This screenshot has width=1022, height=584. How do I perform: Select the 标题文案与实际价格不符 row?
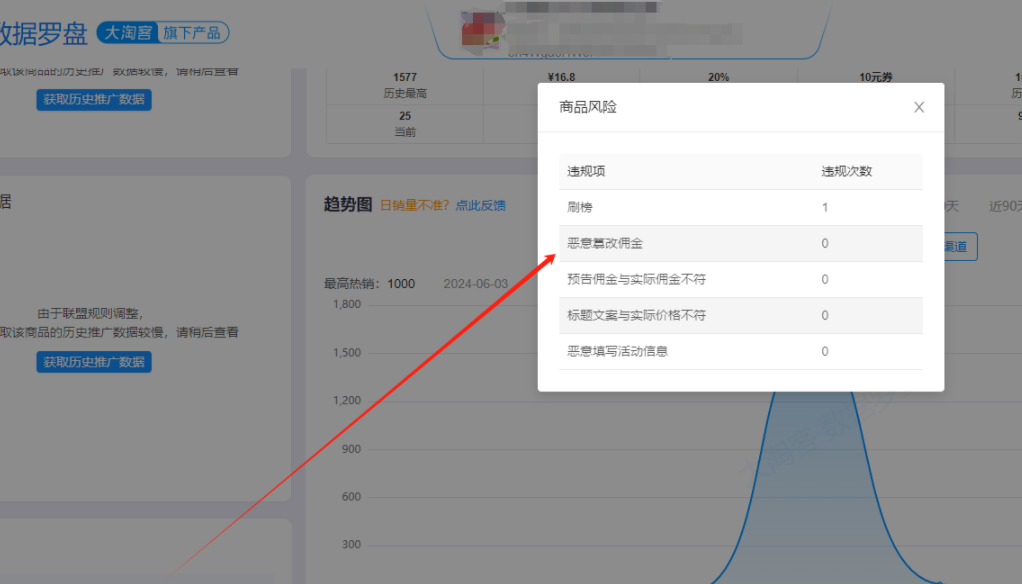(740, 315)
